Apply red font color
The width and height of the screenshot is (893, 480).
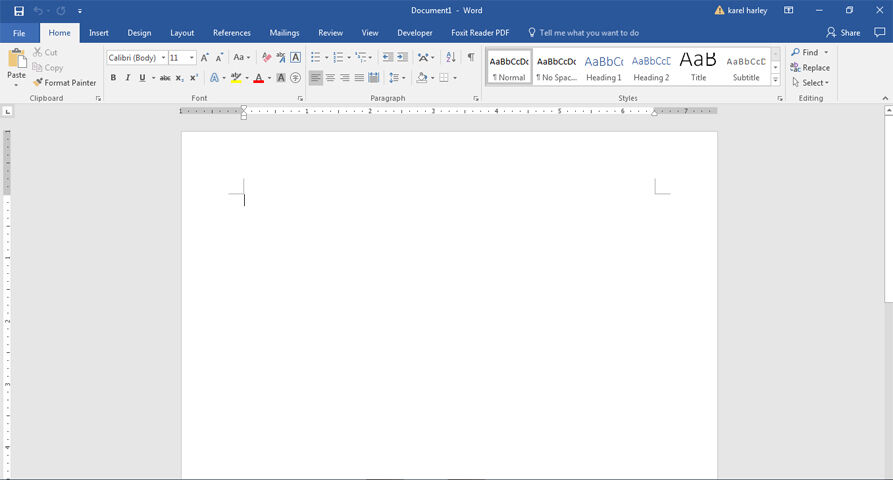pyautogui.click(x=259, y=77)
